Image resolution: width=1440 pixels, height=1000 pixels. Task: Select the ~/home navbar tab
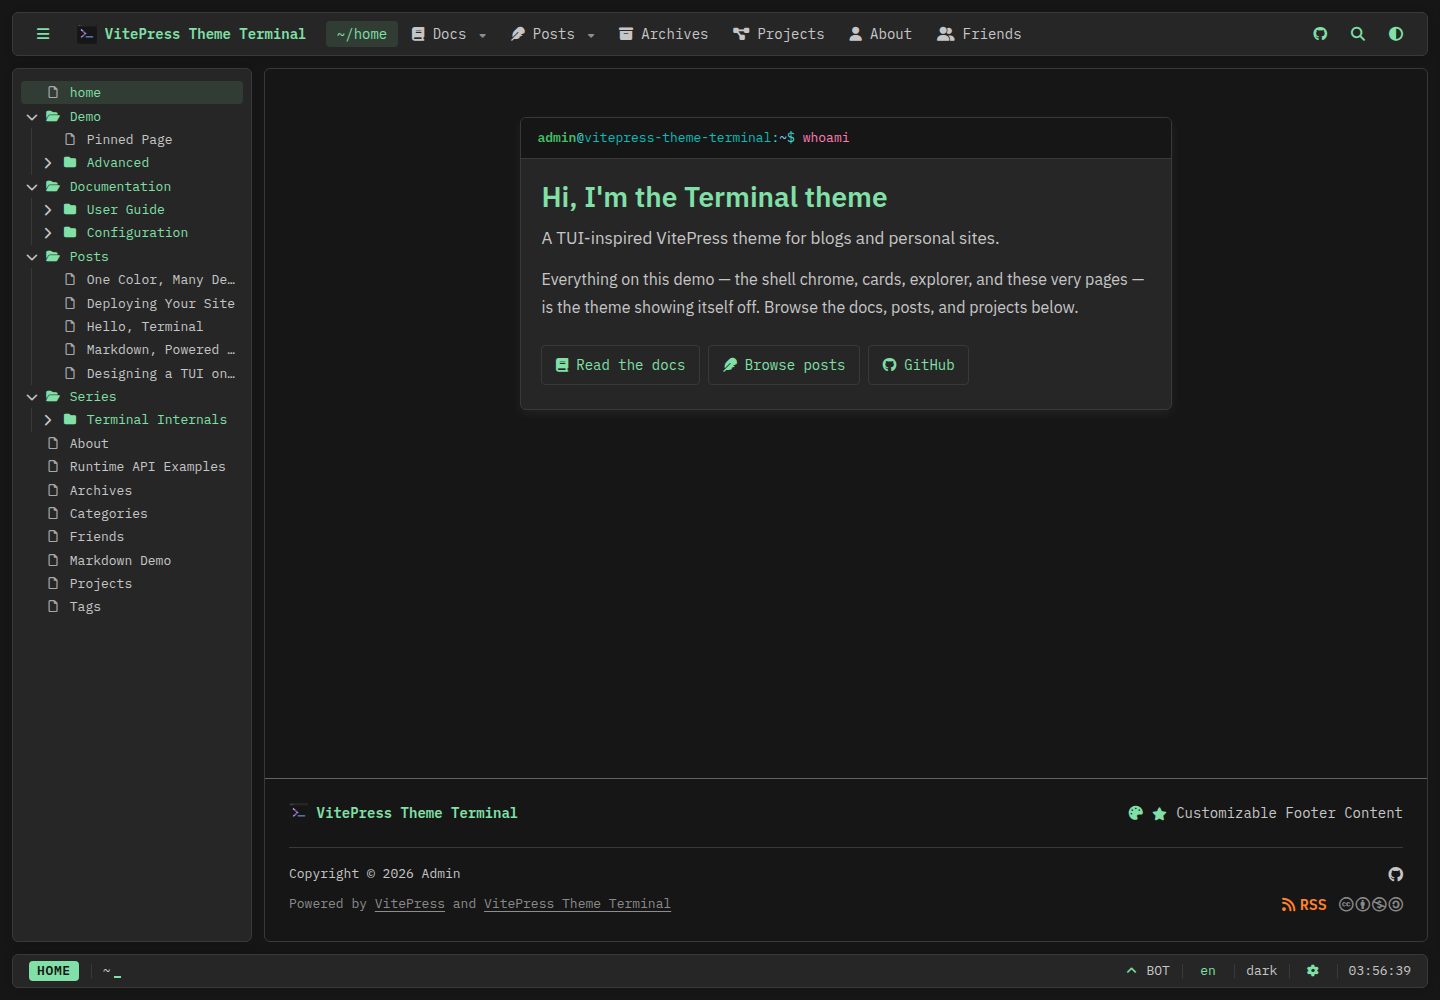(x=362, y=34)
